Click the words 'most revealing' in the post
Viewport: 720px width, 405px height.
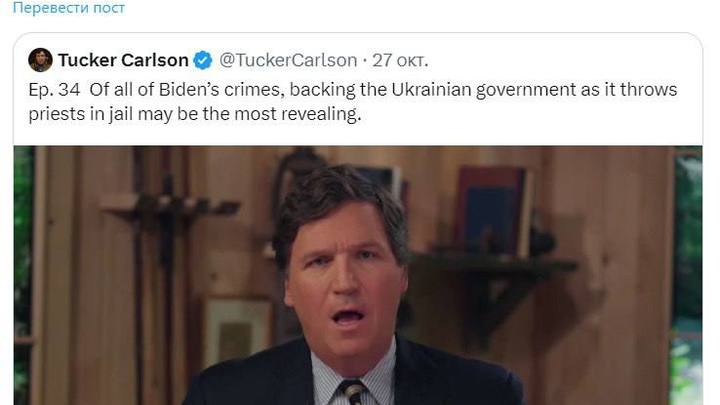pyautogui.click(x=298, y=114)
